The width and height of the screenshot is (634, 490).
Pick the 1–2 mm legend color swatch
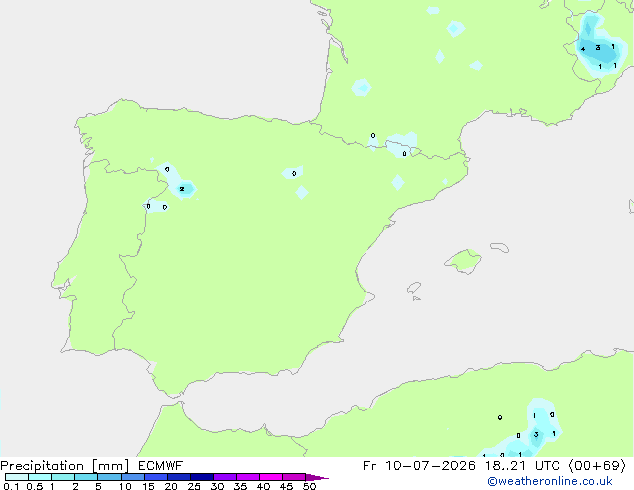(x=63, y=477)
